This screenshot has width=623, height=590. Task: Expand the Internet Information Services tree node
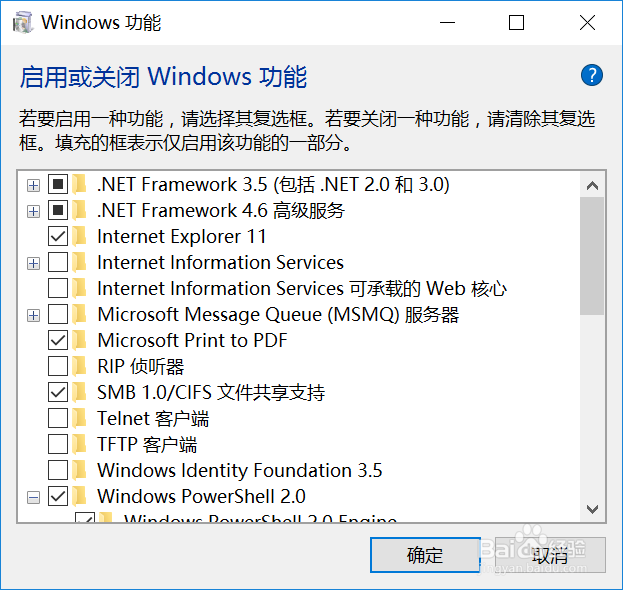click(x=33, y=263)
